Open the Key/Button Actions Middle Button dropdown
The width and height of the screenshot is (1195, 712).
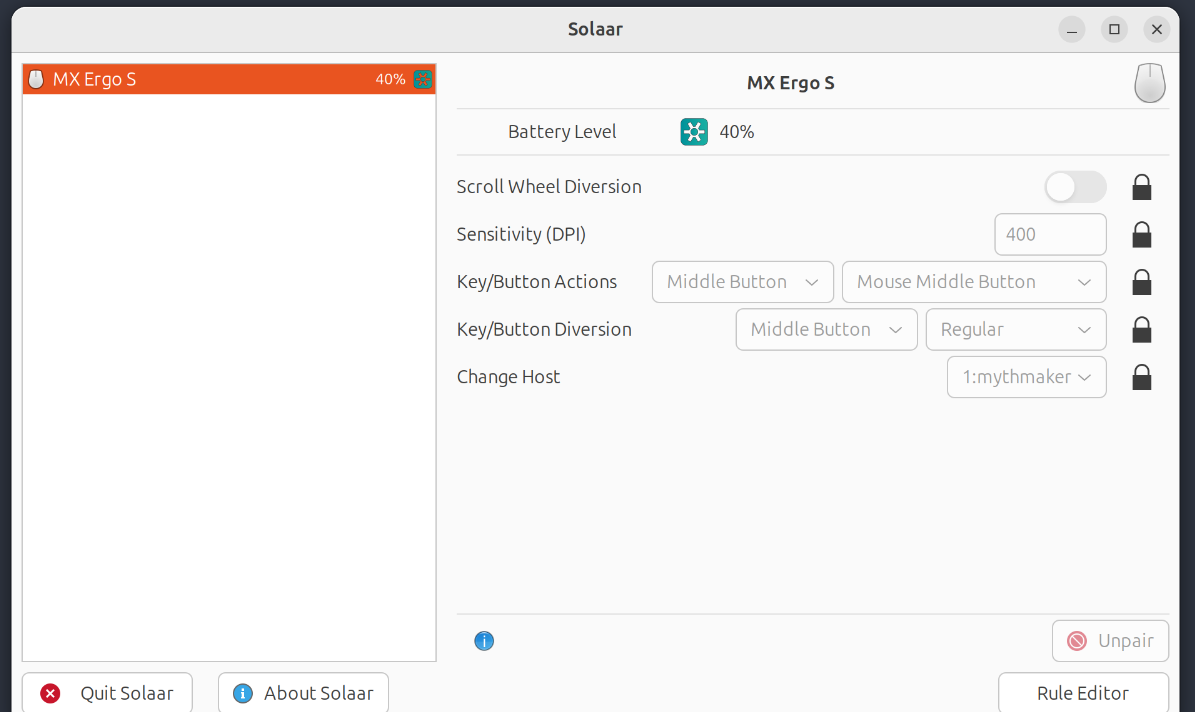tap(742, 282)
